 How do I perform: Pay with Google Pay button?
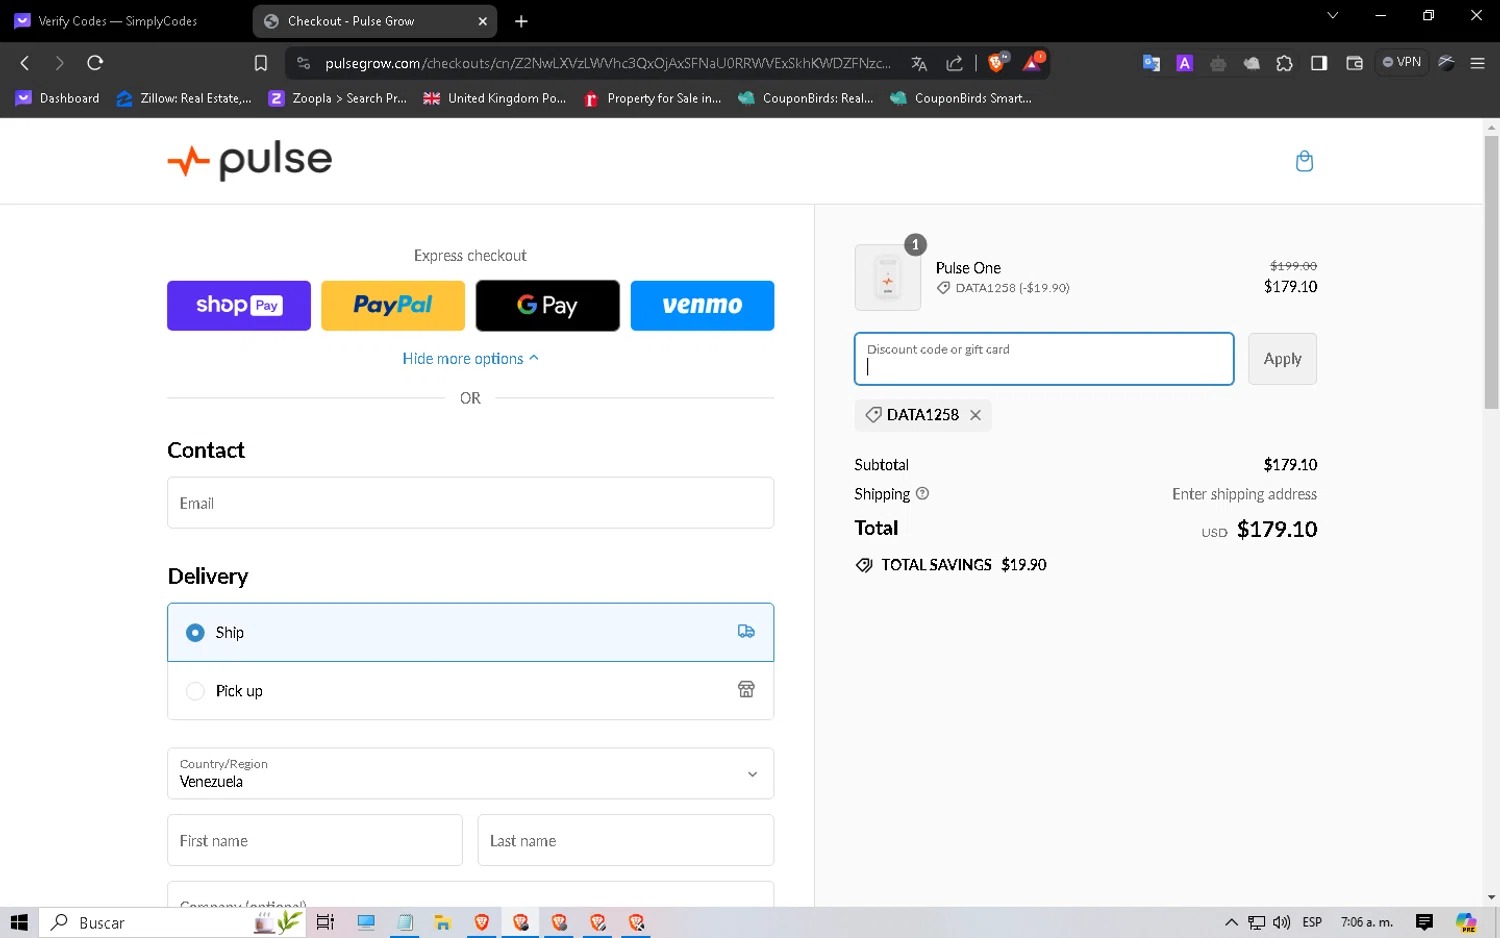pyautogui.click(x=547, y=305)
